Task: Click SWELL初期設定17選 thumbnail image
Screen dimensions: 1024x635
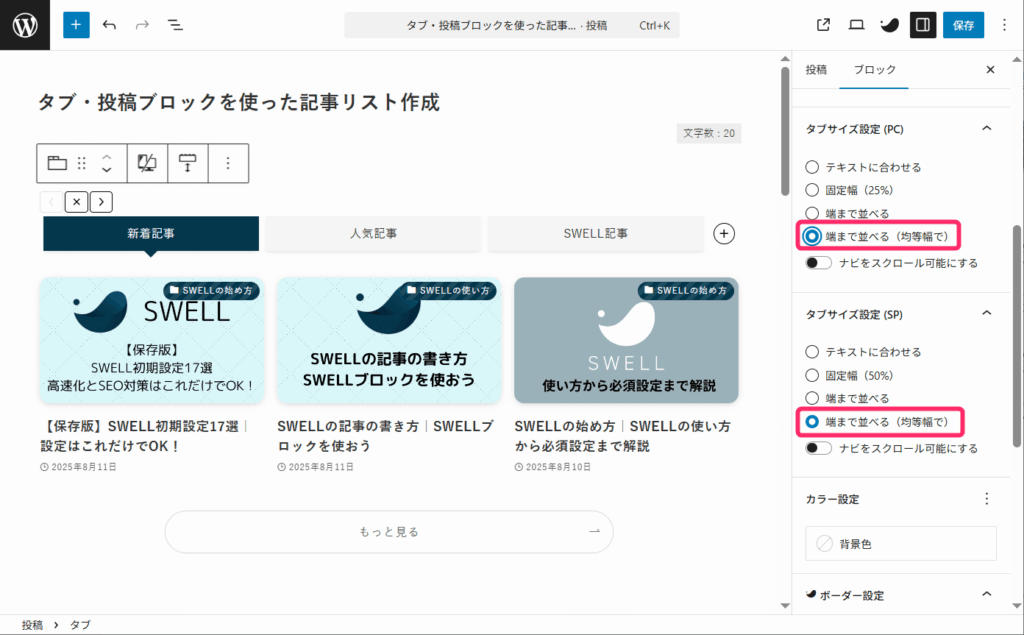Action: (152, 340)
